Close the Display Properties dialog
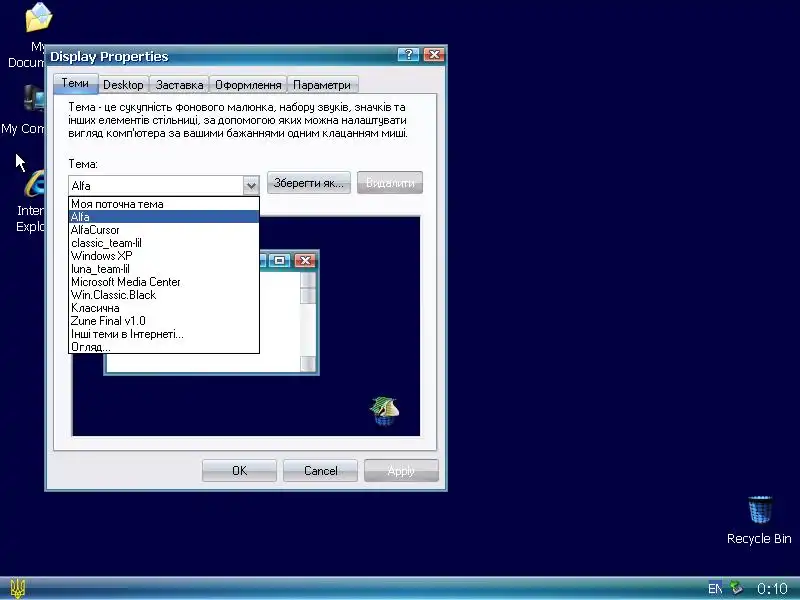This screenshot has width=800, height=600. 434,55
